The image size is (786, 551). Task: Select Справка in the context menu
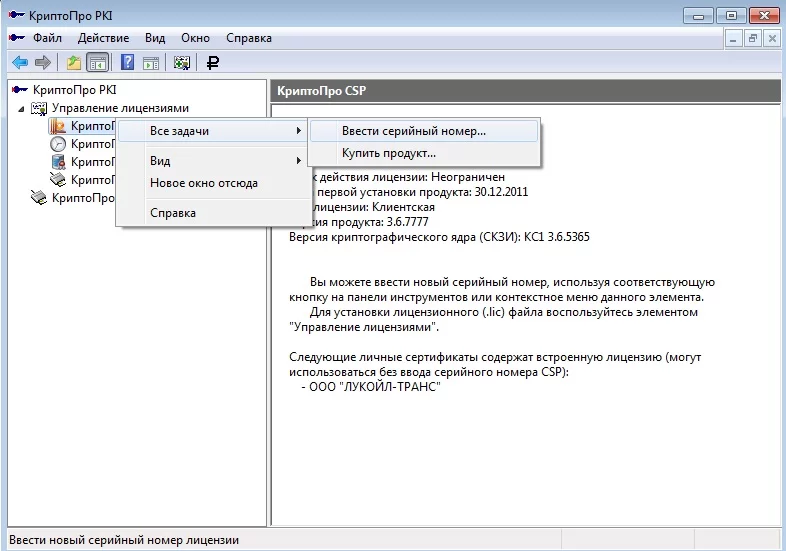pyautogui.click(x=213, y=213)
